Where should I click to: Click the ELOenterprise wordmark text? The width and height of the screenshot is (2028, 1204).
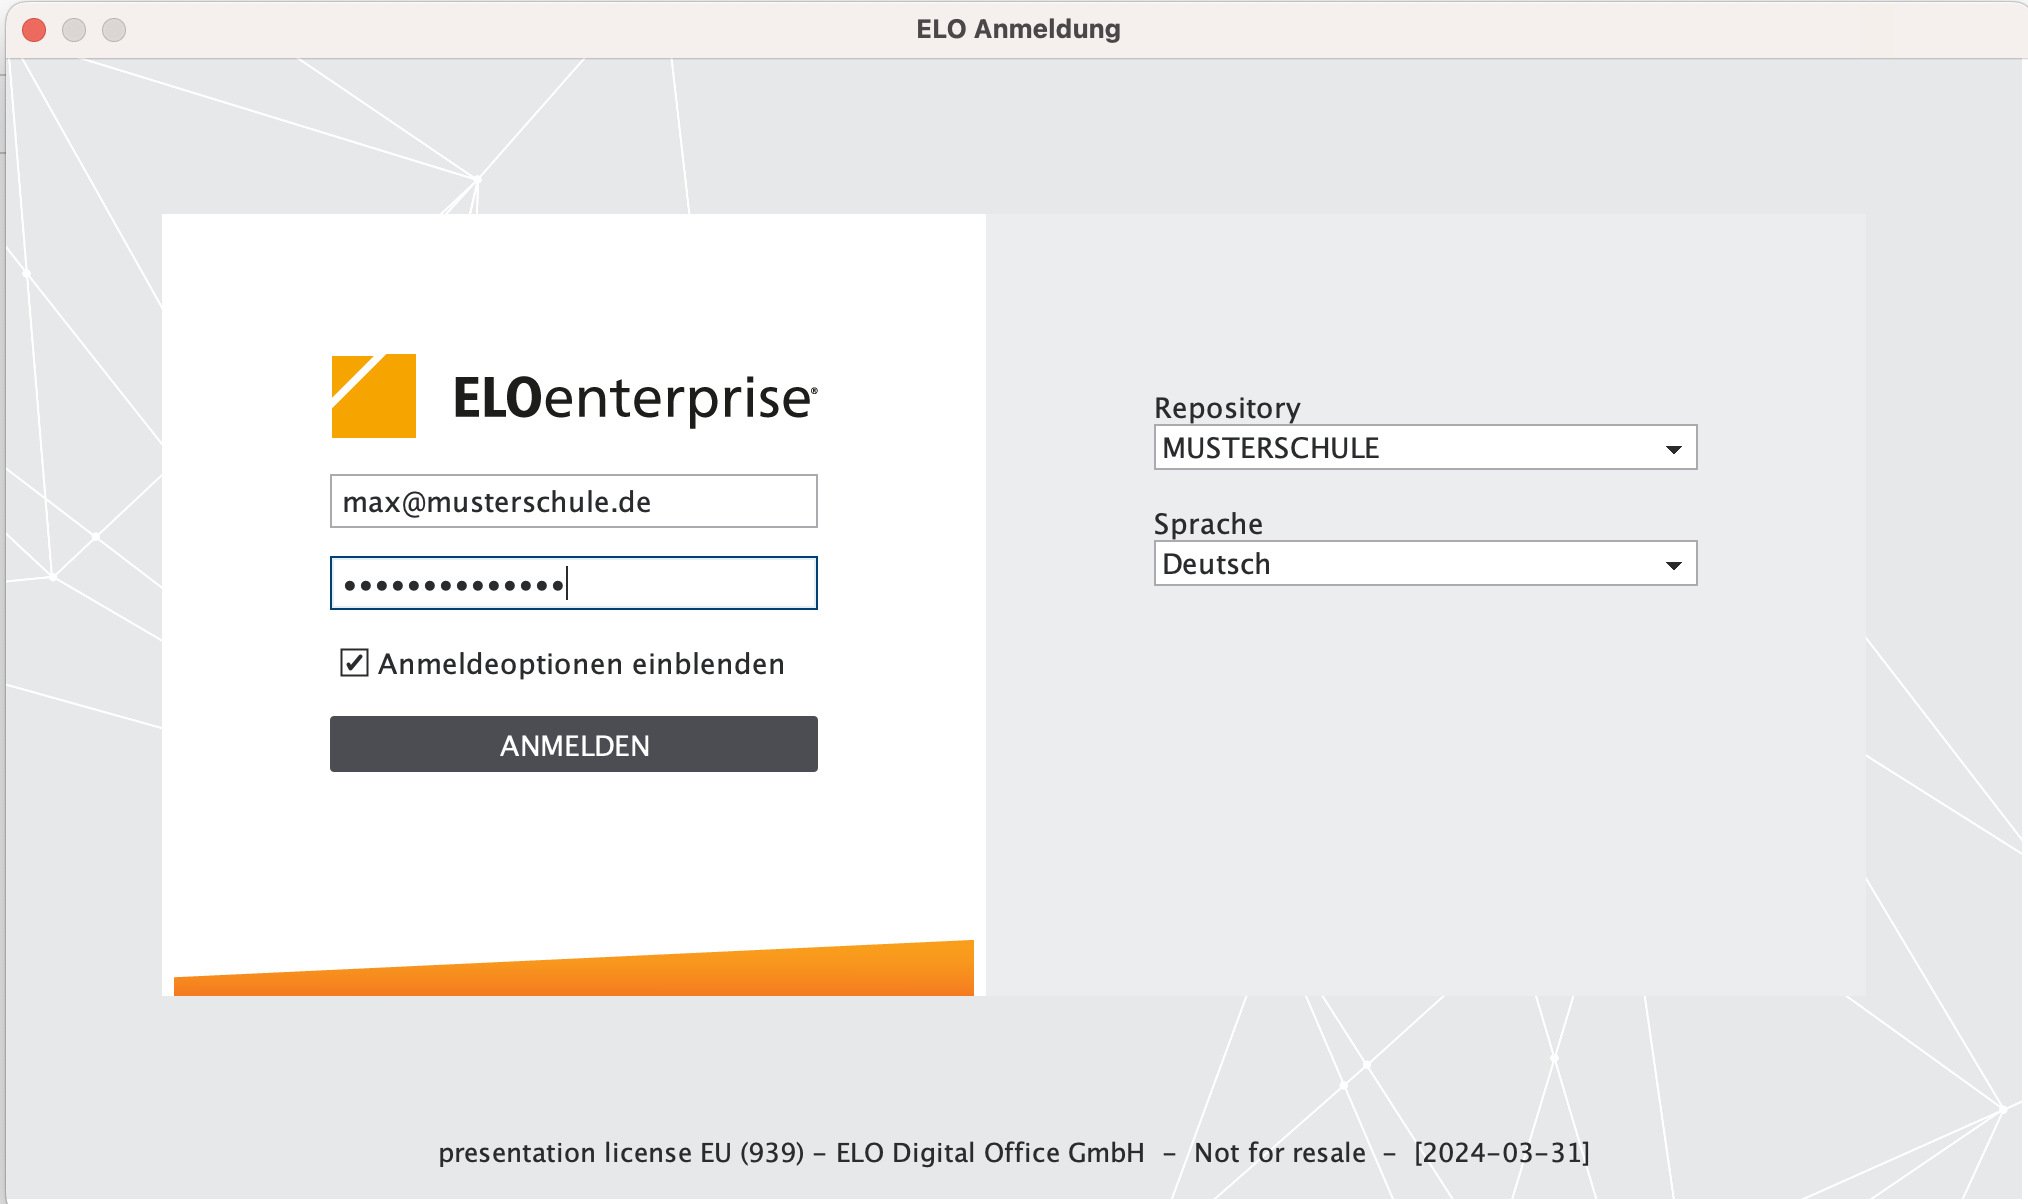[x=634, y=398]
